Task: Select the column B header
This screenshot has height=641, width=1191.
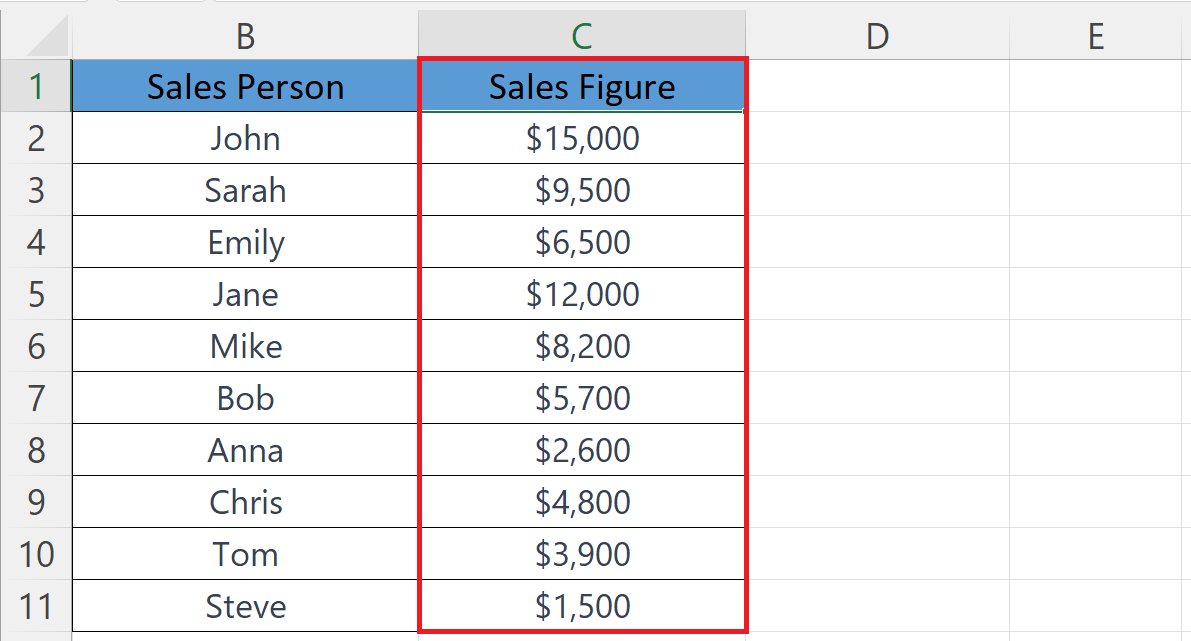Action: click(245, 36)
